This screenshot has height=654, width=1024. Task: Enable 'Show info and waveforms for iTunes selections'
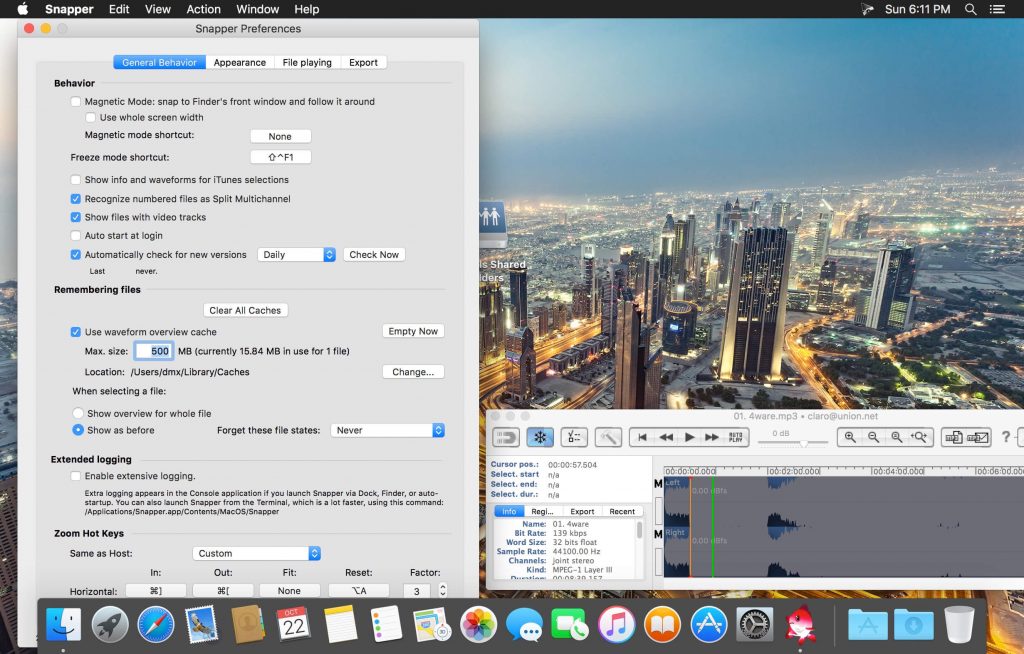[x=75, y=180]
